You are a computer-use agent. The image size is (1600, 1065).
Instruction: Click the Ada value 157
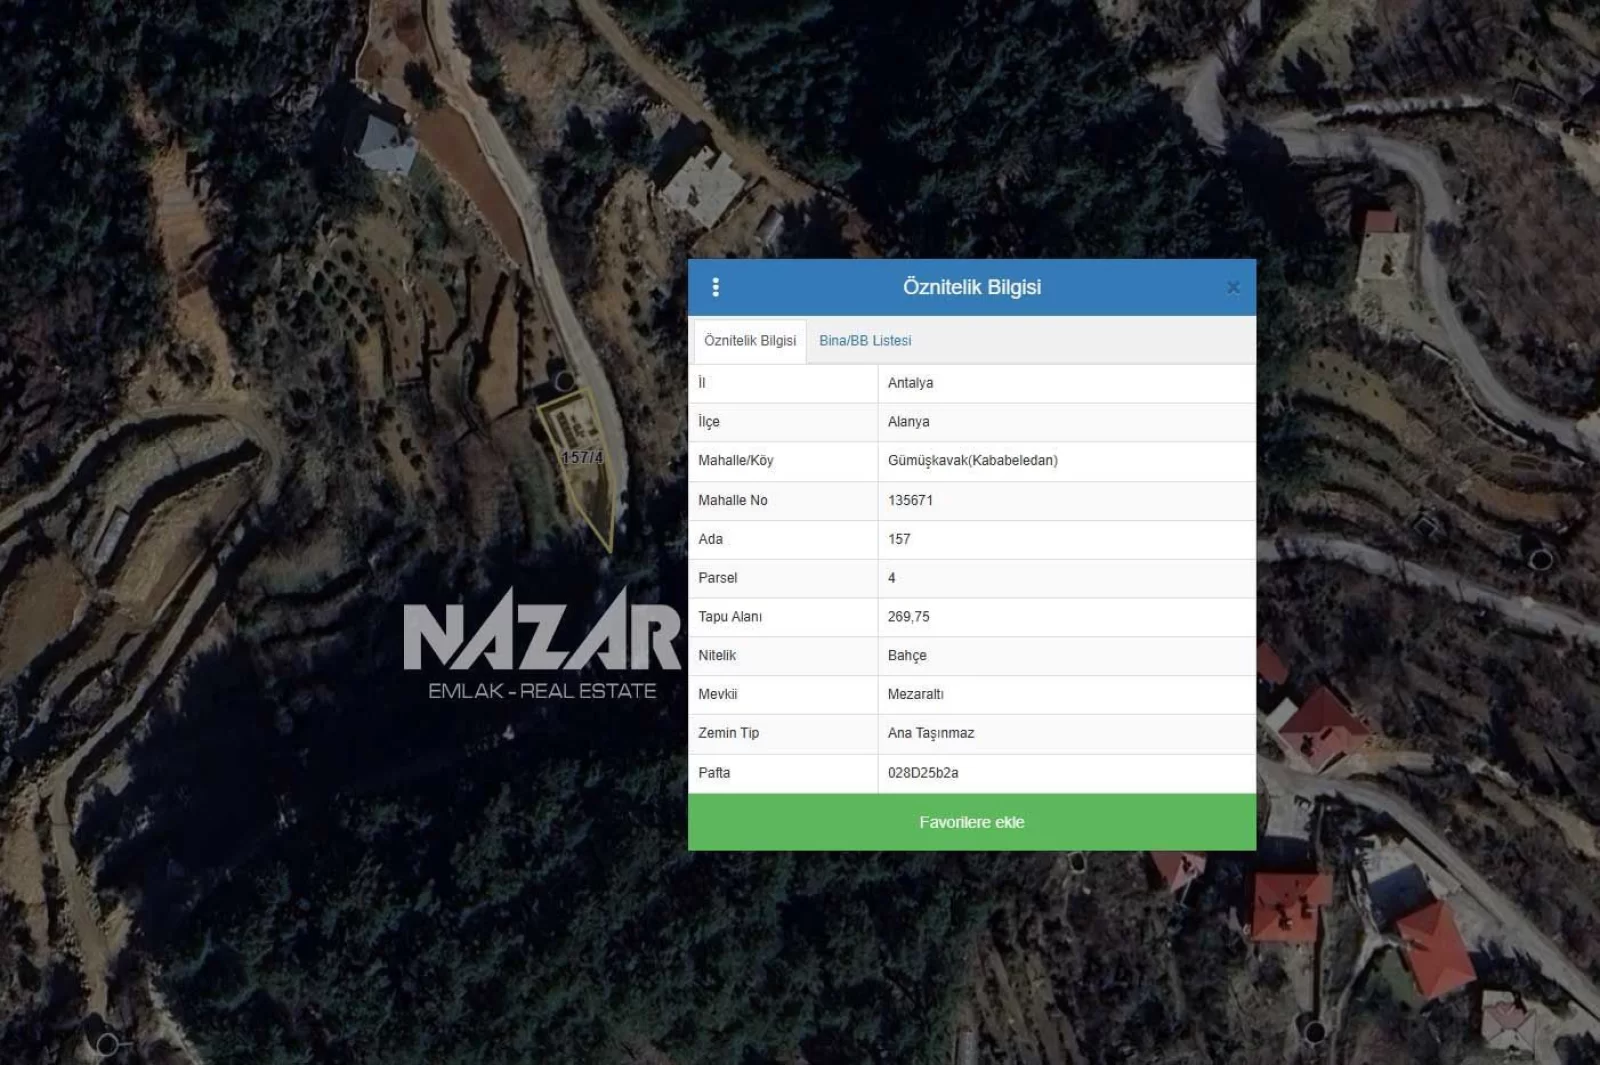[x=899, y=539]
